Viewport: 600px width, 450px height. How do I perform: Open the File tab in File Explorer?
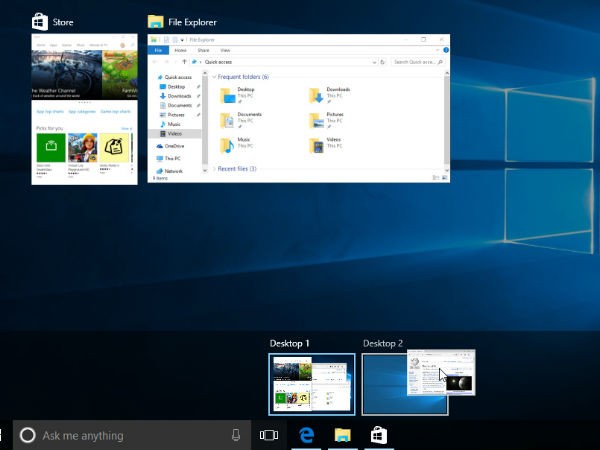coord(158,49)
